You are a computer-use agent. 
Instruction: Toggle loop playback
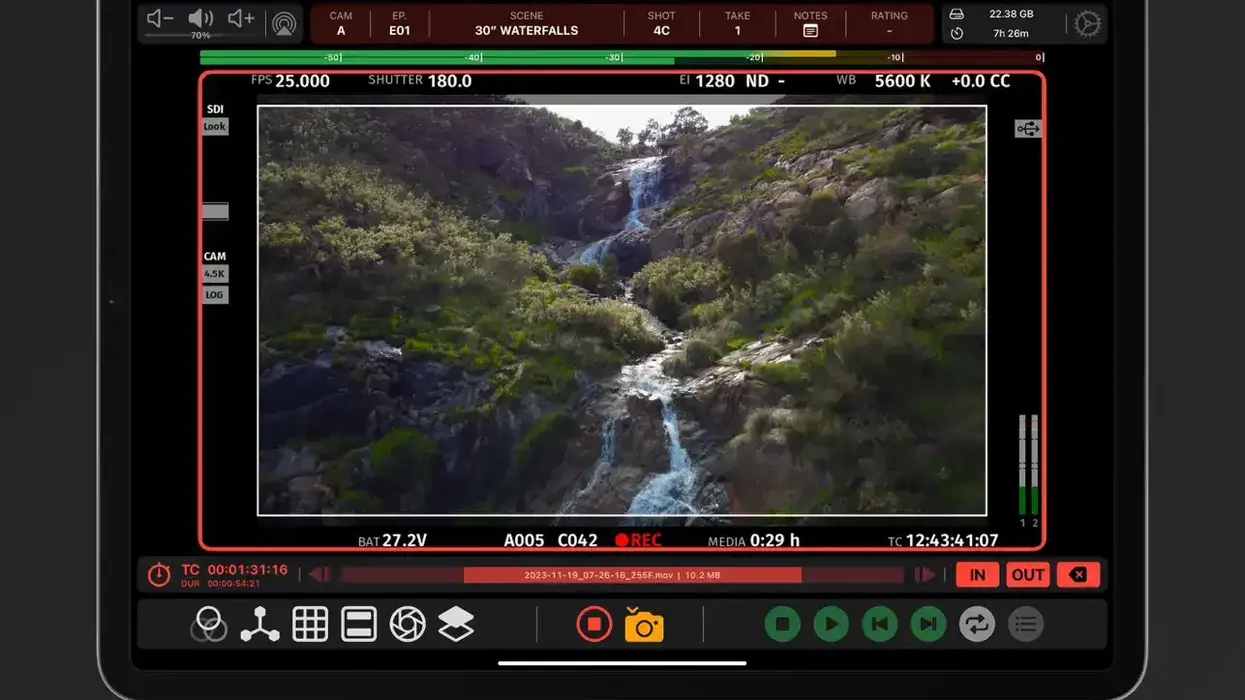pyautogui.click(x=977, y=625)
